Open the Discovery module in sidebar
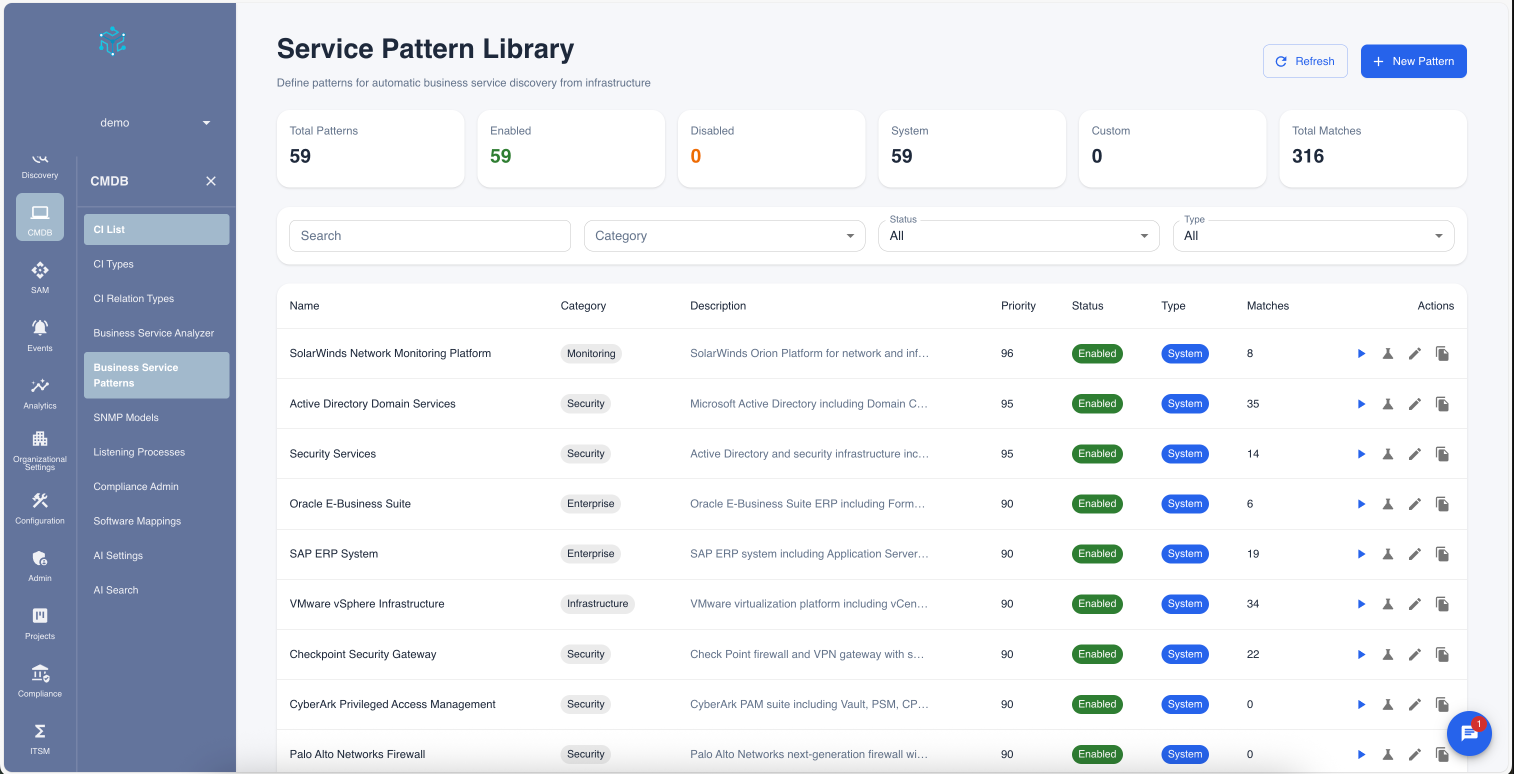Screen dimensions: 1514x774 [x=39, y=165]
